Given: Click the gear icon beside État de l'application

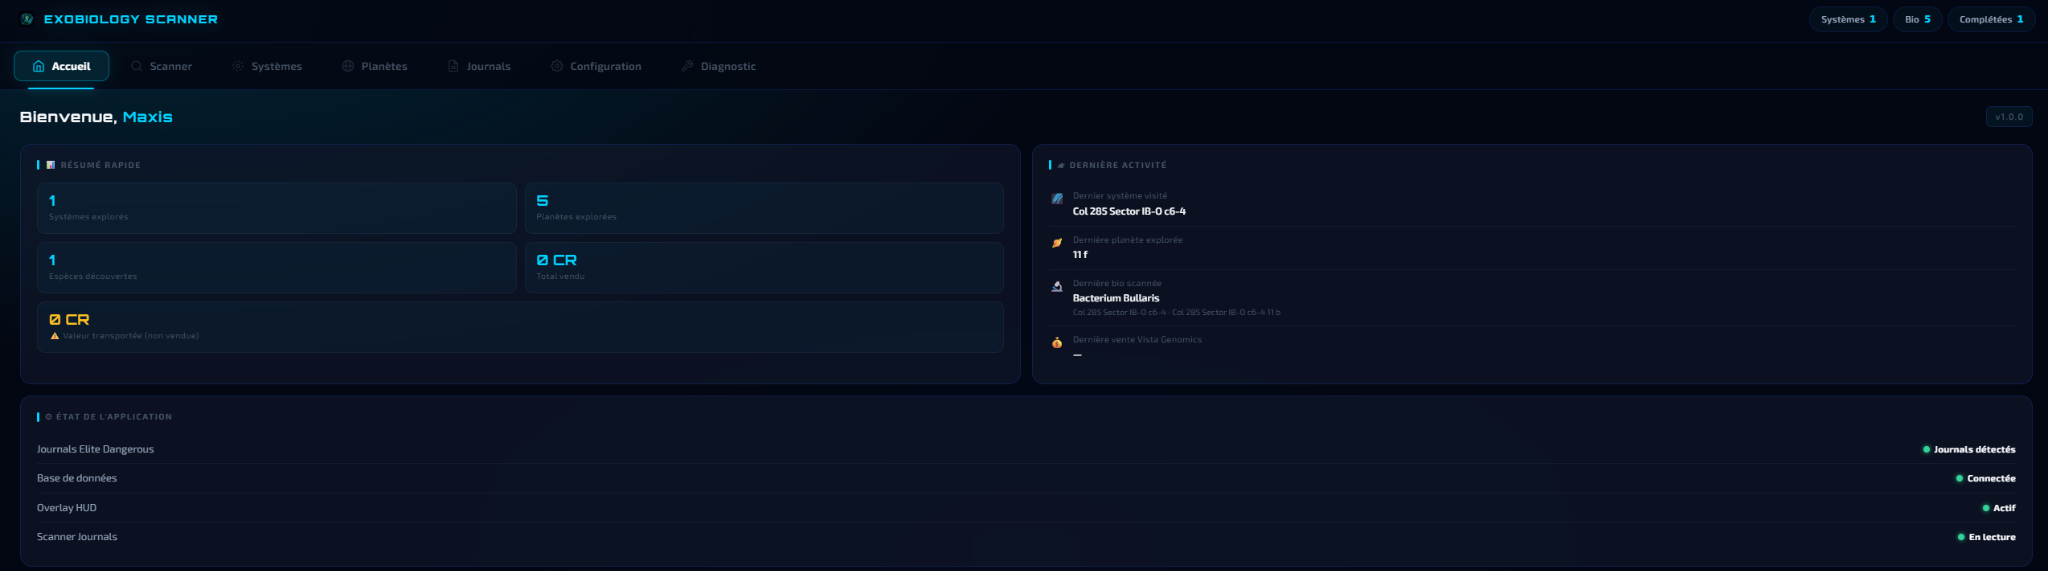Looking at the screenshot, I should (48, 417).
